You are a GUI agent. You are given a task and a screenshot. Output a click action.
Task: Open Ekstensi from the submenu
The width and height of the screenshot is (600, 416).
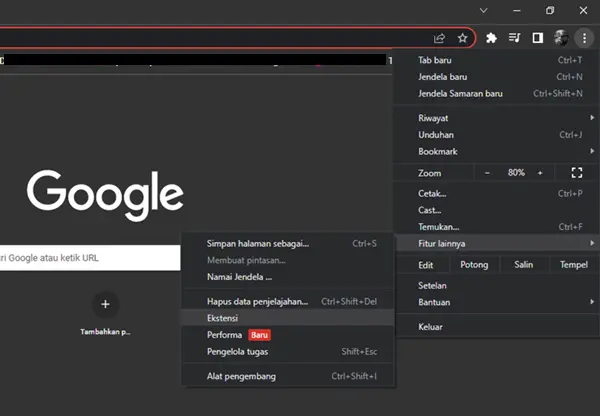click(288, 318)
